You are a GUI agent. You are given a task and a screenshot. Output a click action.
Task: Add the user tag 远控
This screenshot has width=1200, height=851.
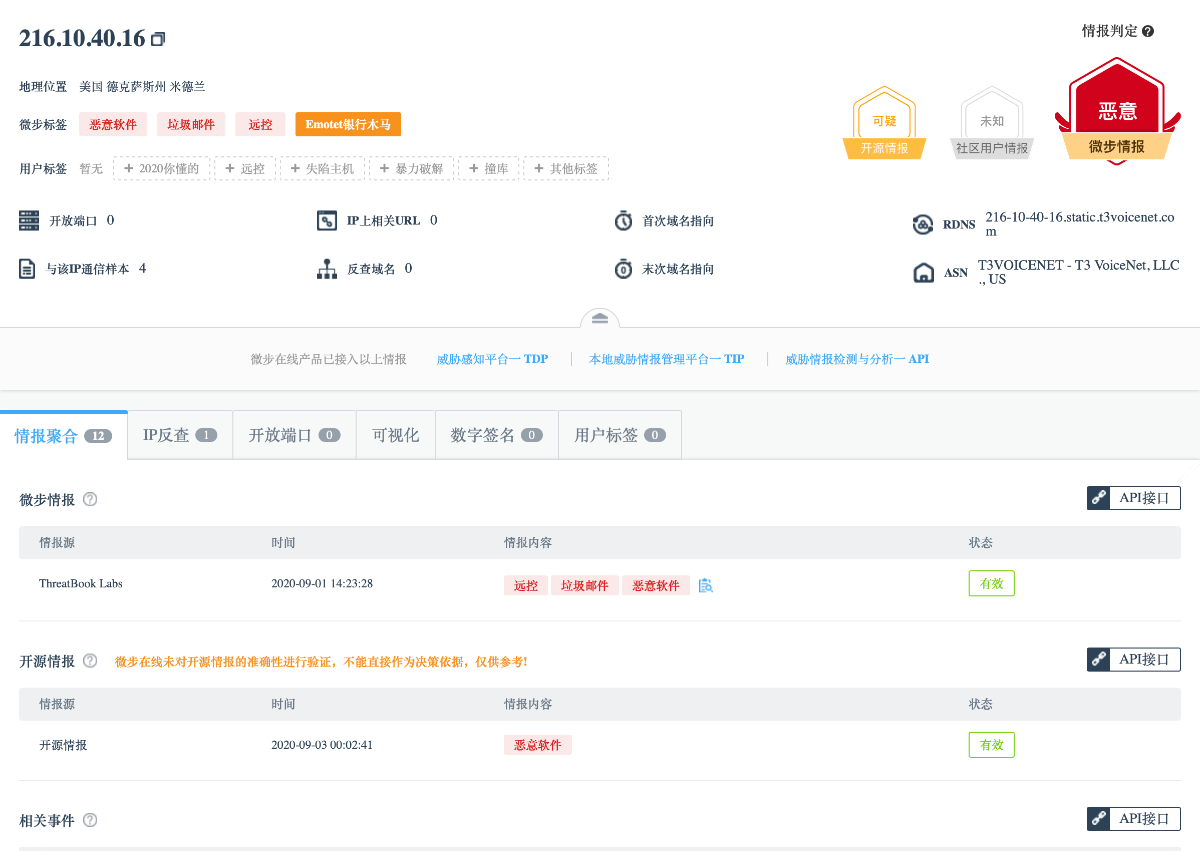[244, 168]
